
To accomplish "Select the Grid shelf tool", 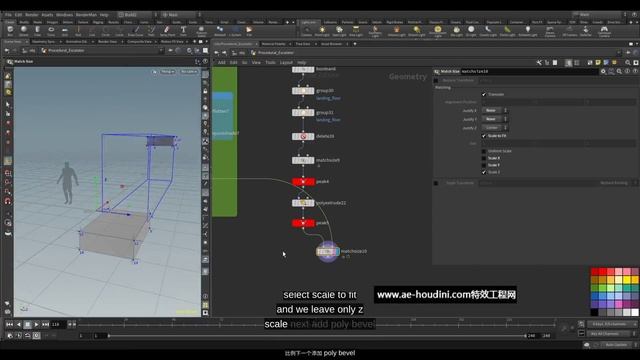I will click(x=64, y=31).
